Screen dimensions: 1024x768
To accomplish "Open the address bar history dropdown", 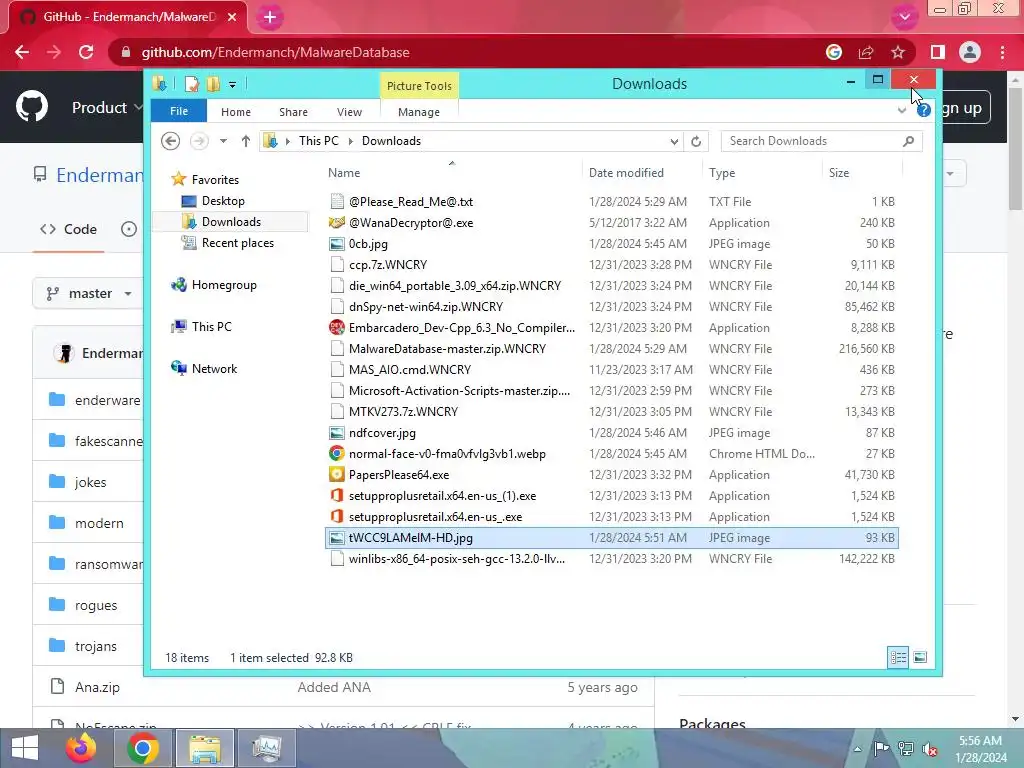I will point(674,141).
